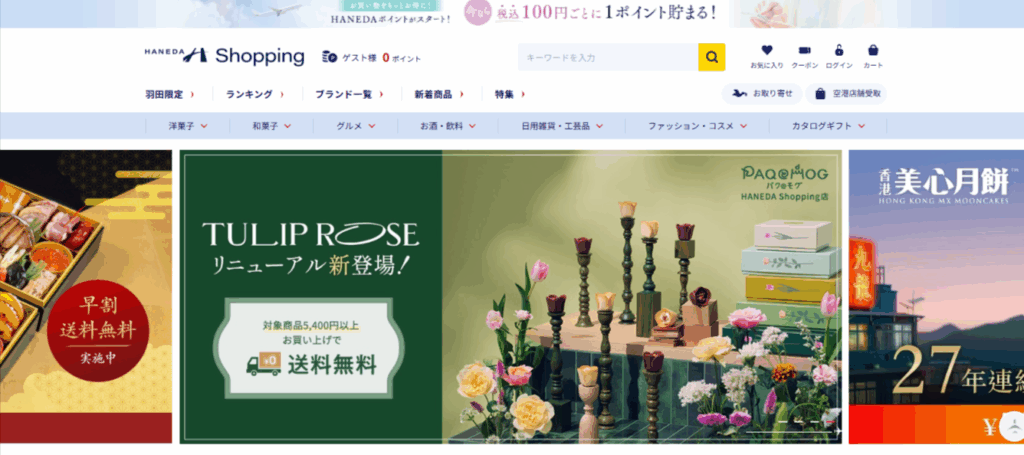The image size is (1024, 455).
Task: Click the TULIP ROSE main banner
Action: (x=511, y=297)
